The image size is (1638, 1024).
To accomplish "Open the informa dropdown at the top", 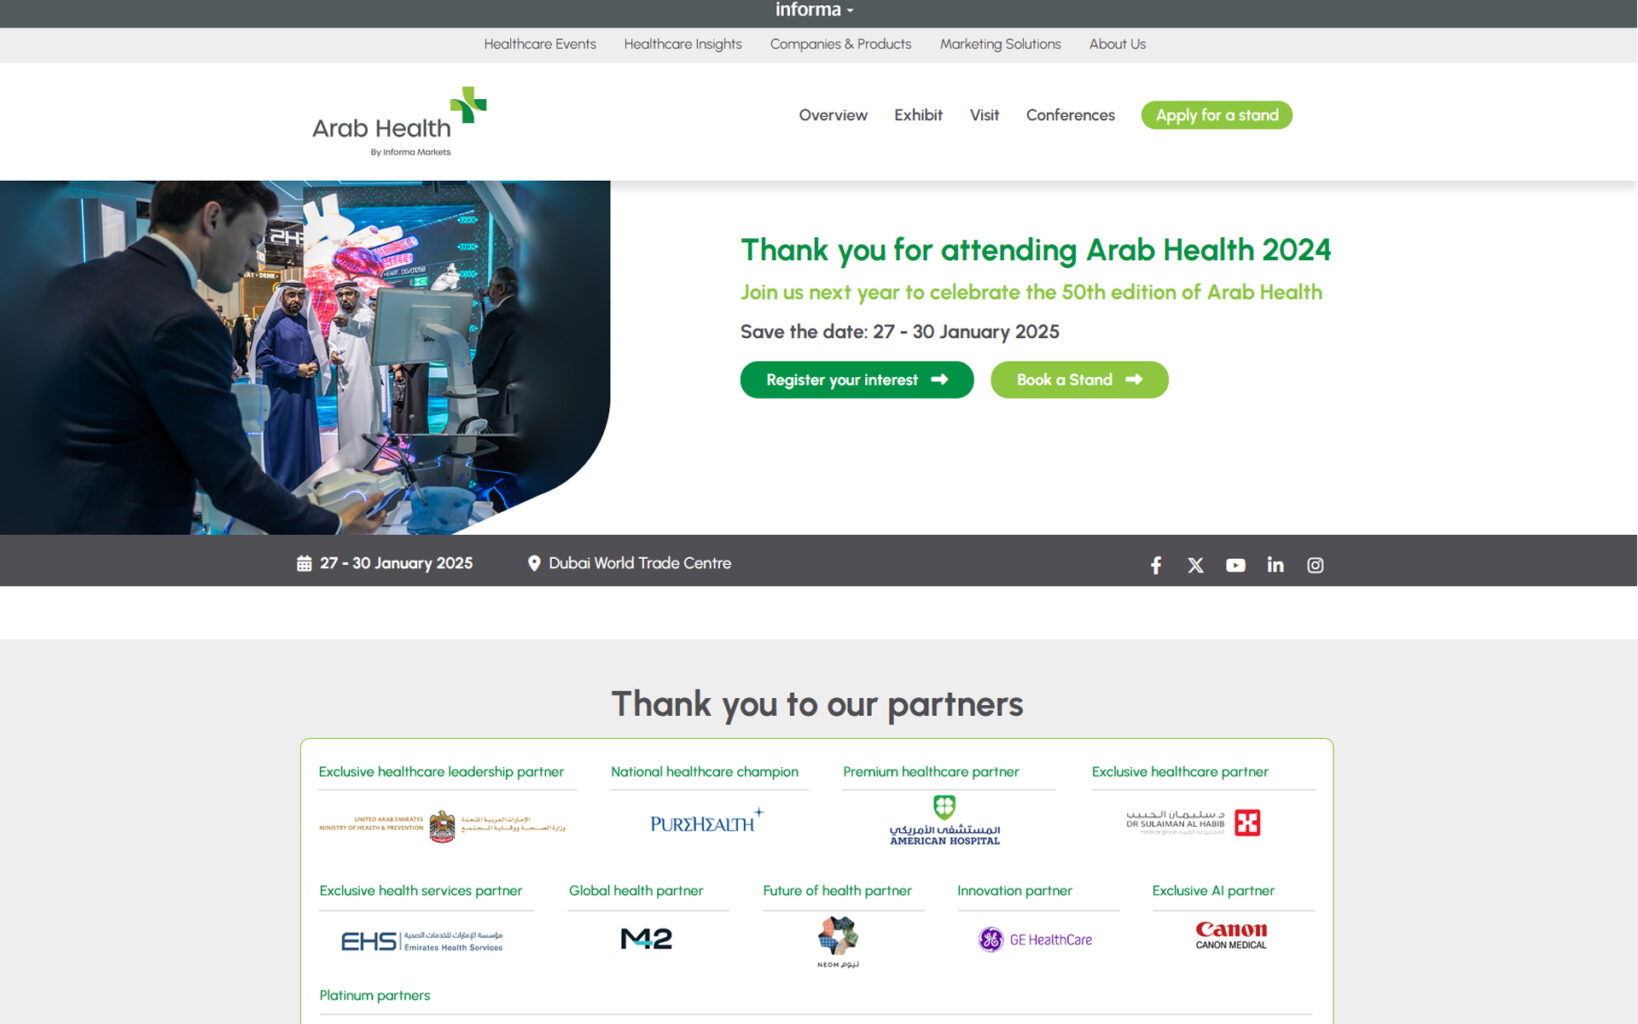I will 812,10.
